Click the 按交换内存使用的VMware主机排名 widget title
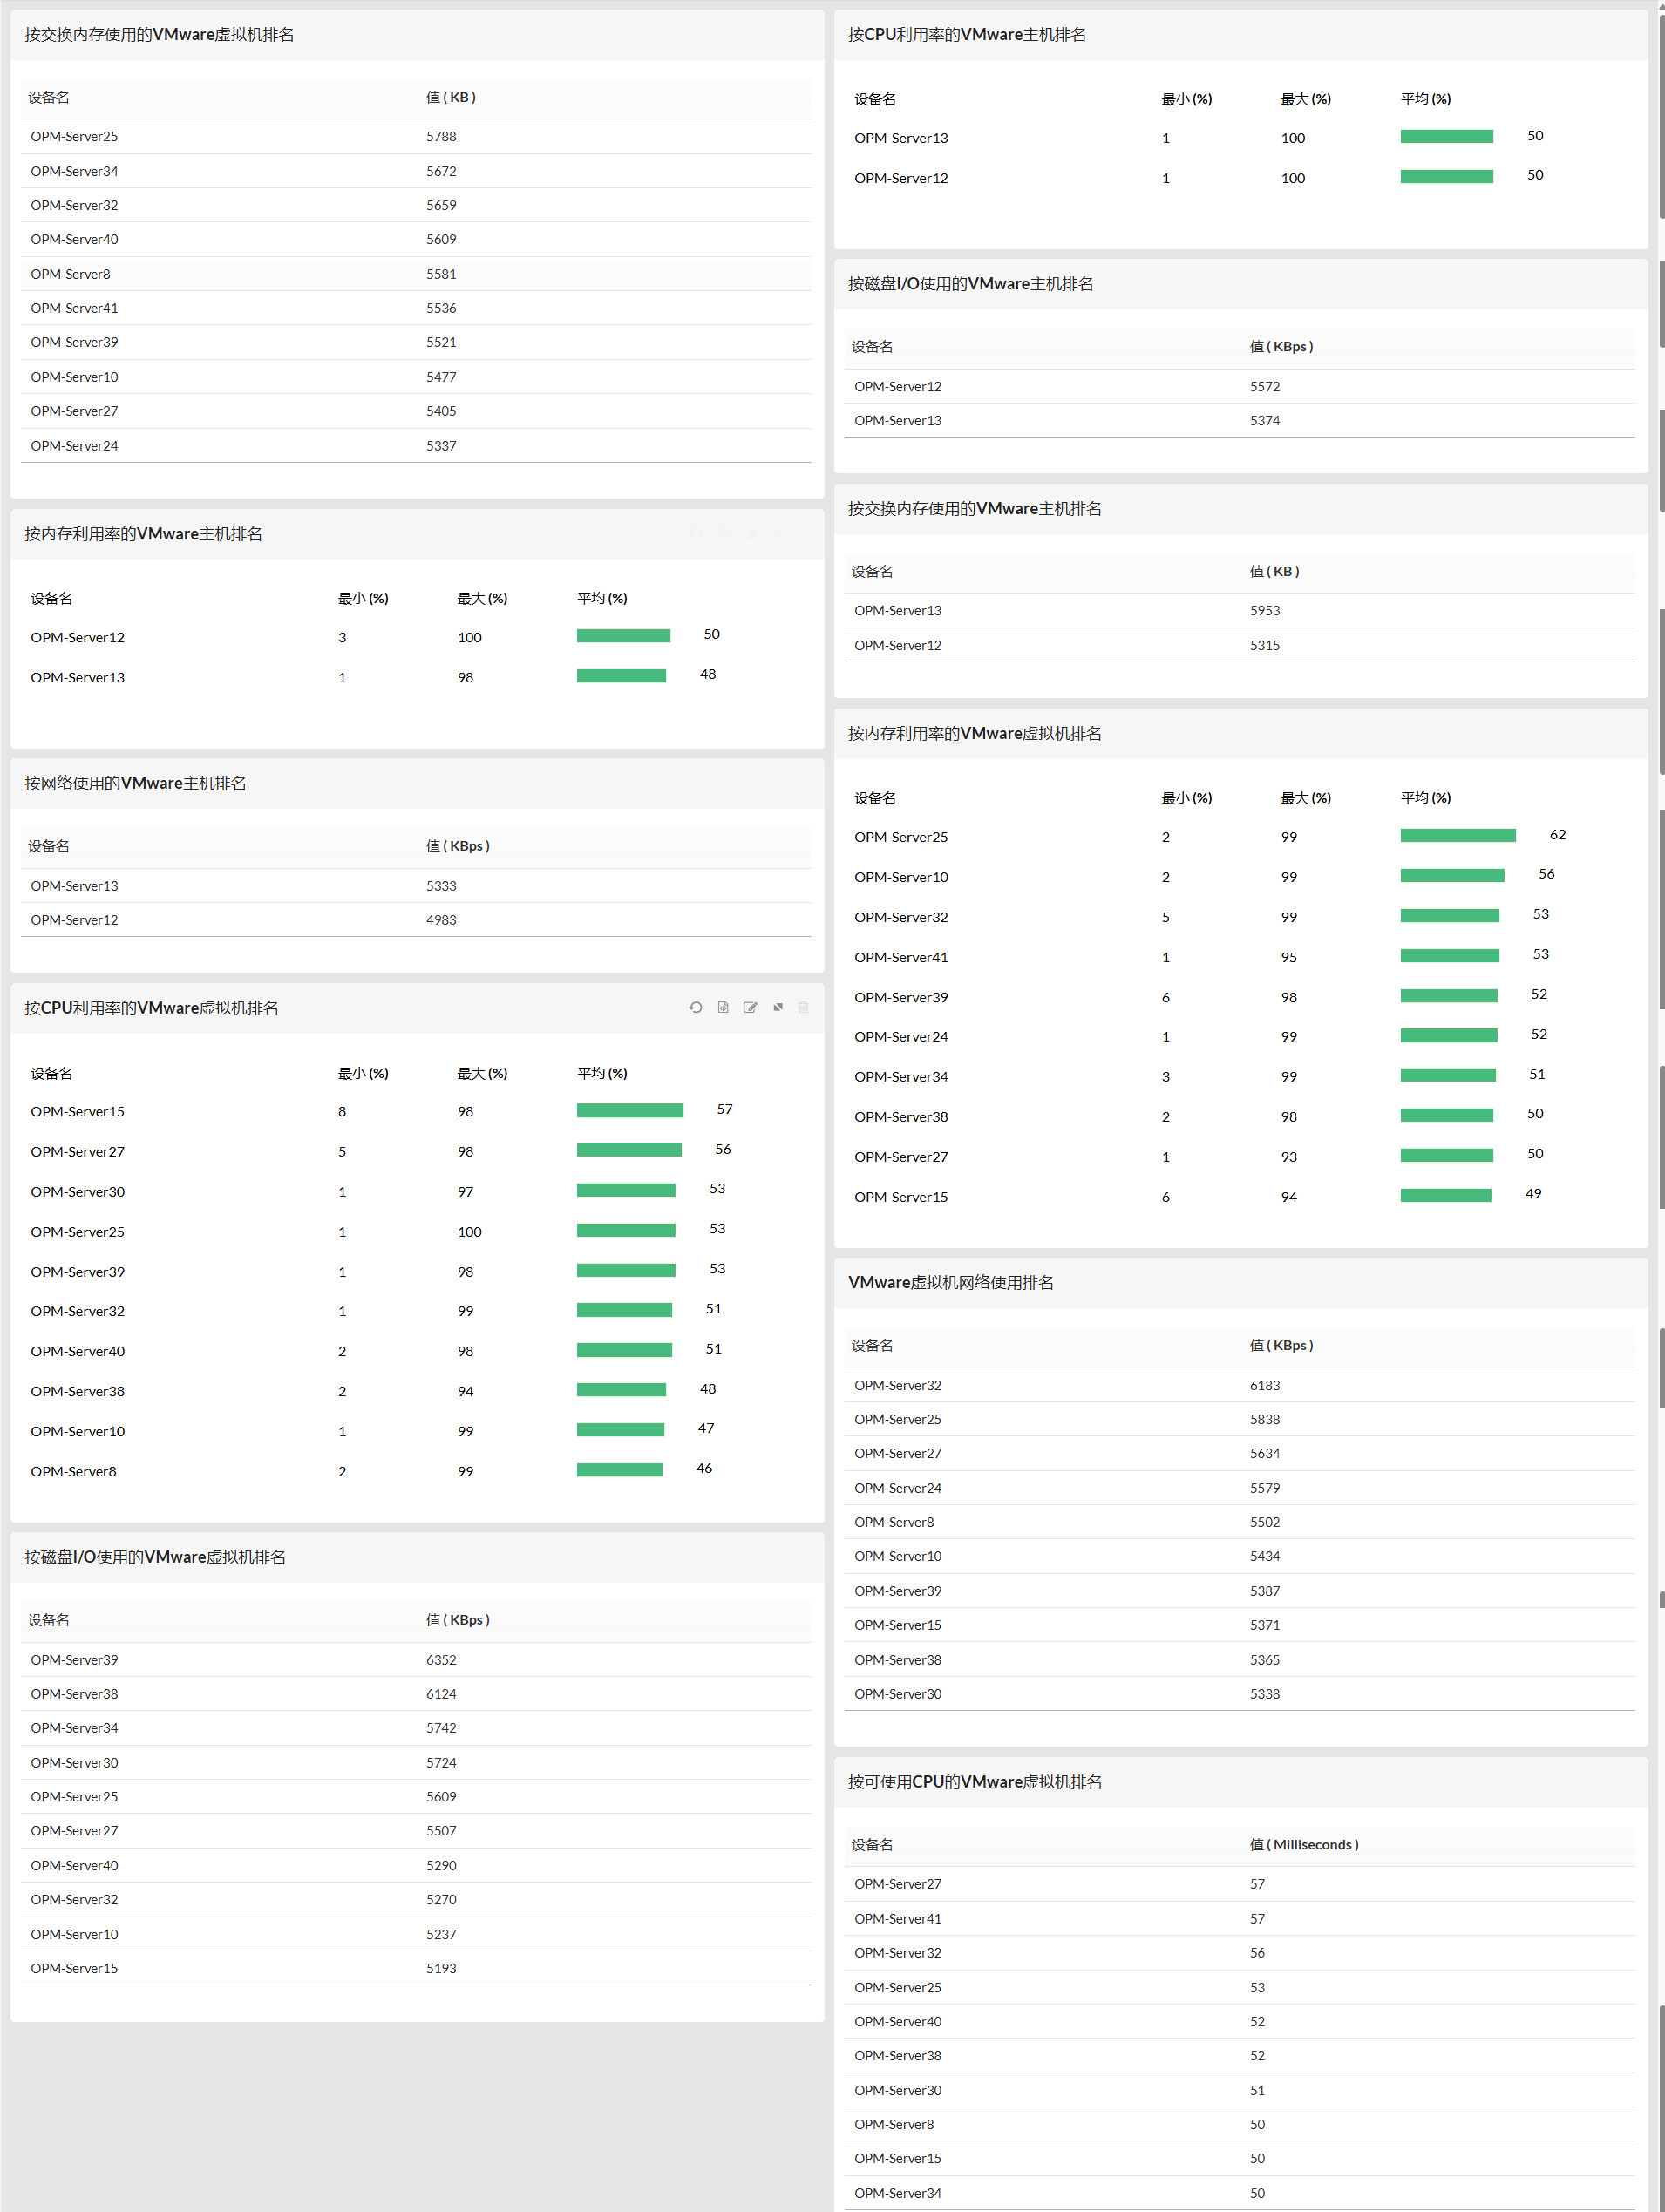The width and height of the screenshot is (1665, 2212). point(975,508)
